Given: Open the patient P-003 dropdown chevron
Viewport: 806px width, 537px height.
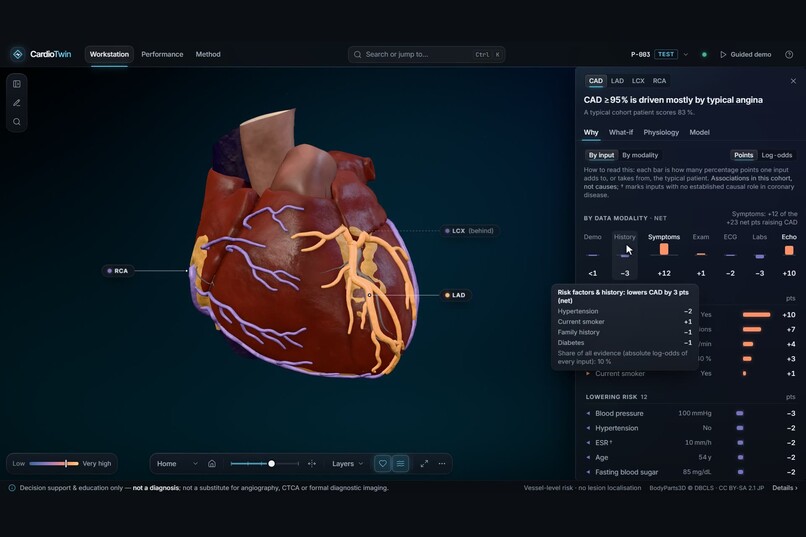Looking at the screenshot, I should (x=685, y=54).
